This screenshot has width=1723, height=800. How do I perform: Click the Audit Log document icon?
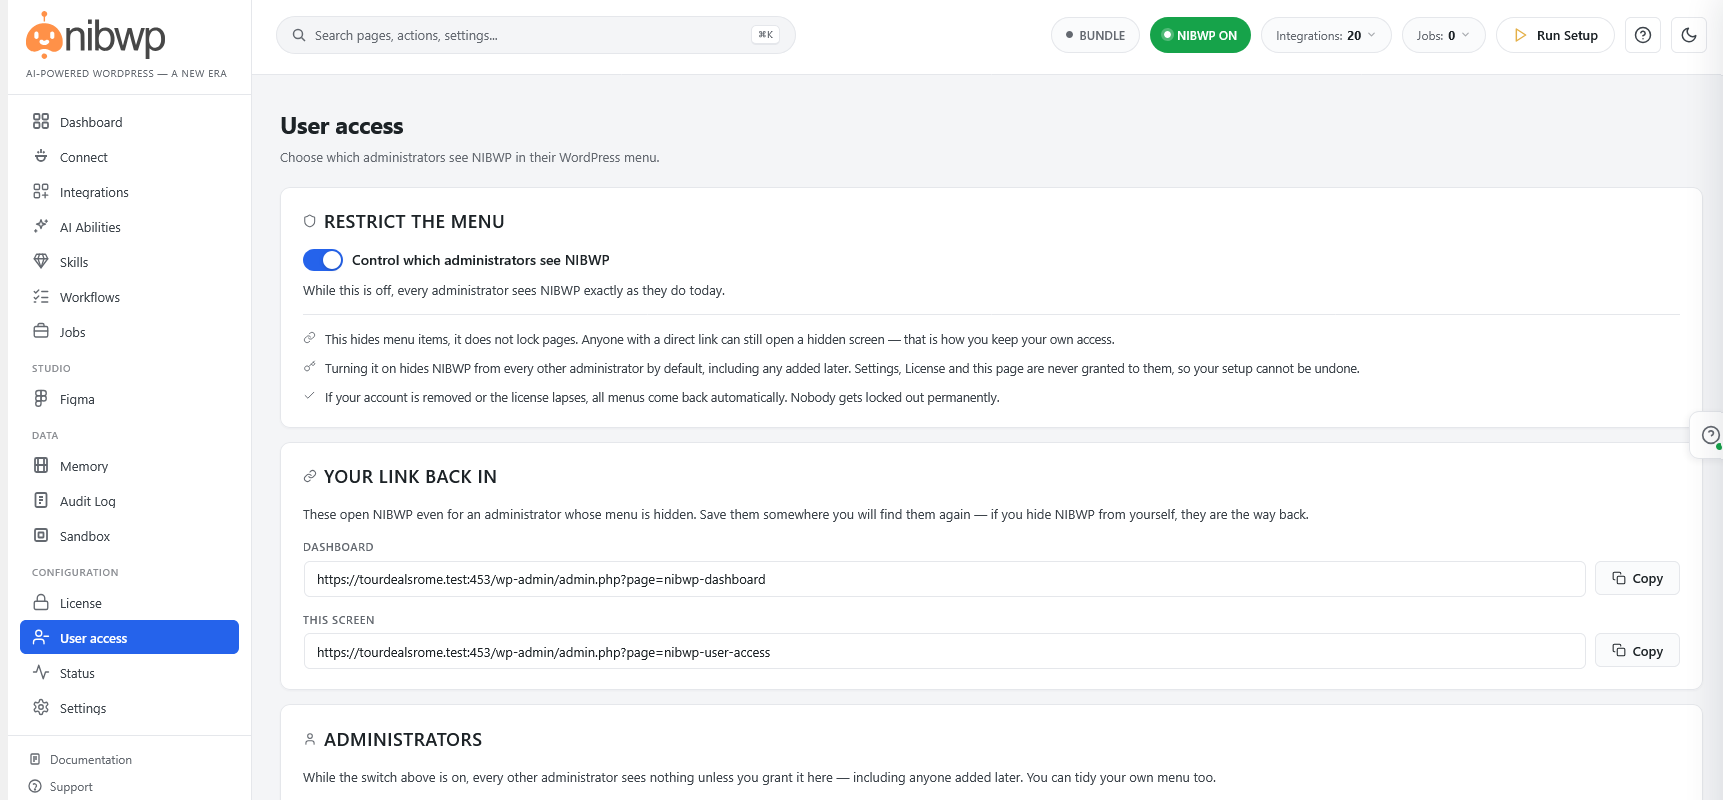41,500
